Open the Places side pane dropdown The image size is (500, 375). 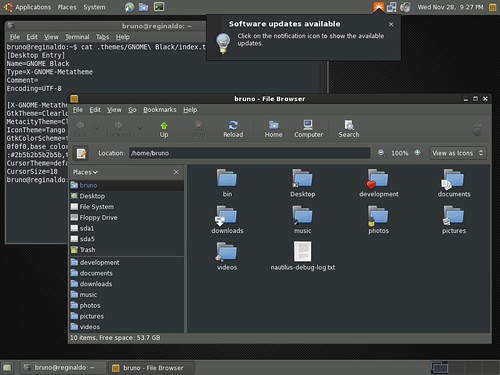[85, 172]
